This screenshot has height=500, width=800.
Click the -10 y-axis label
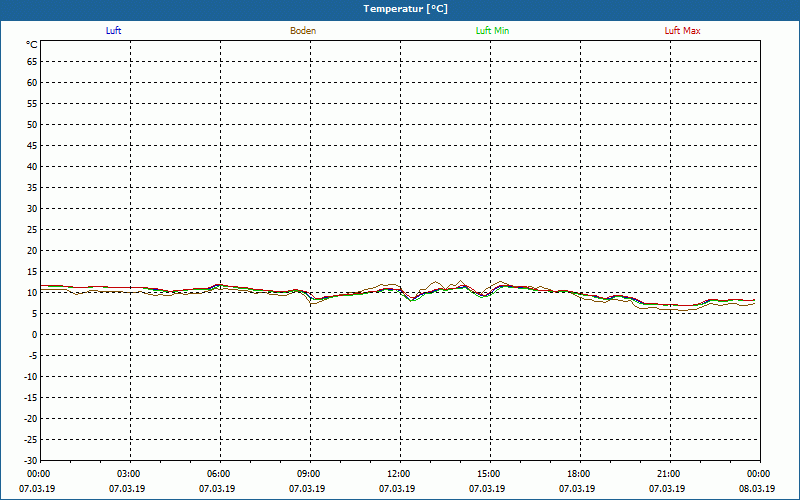(31, 377)
